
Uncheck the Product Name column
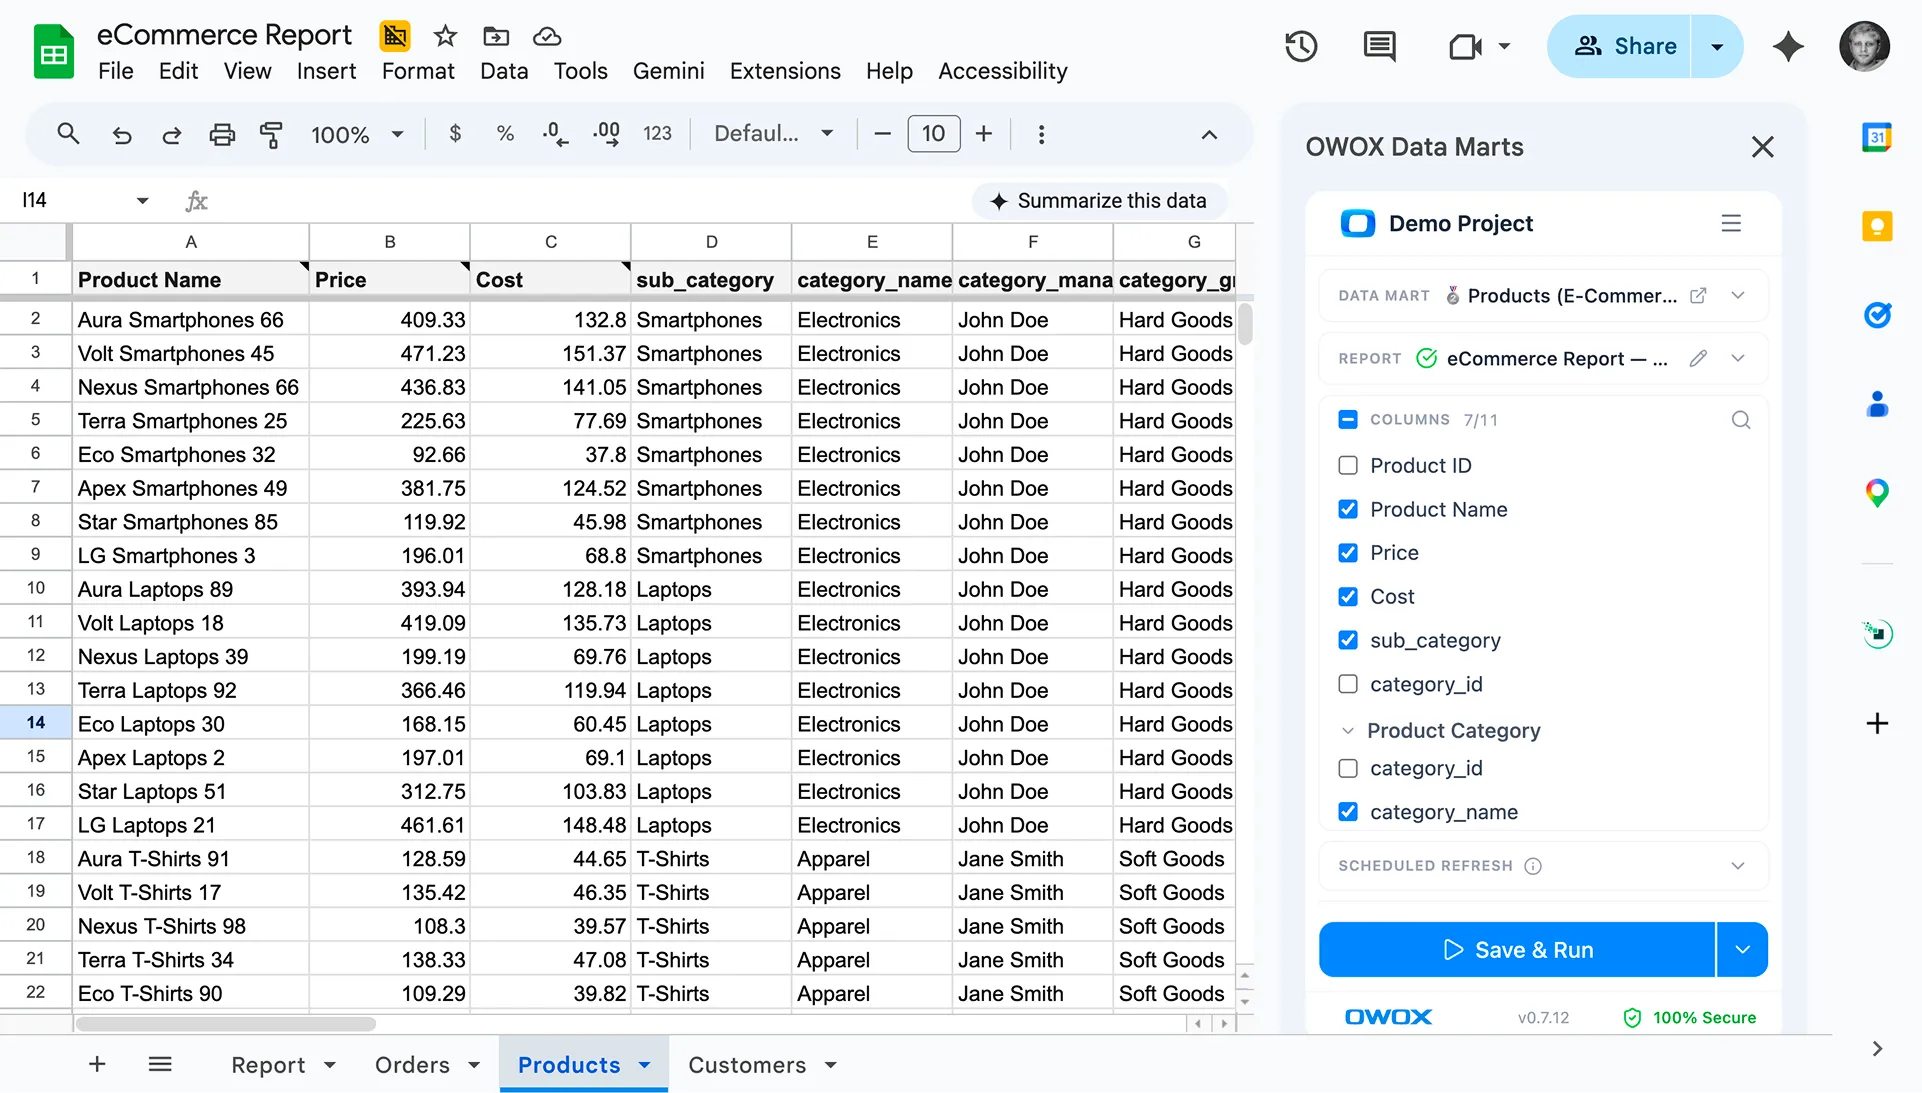(1348, 509)
